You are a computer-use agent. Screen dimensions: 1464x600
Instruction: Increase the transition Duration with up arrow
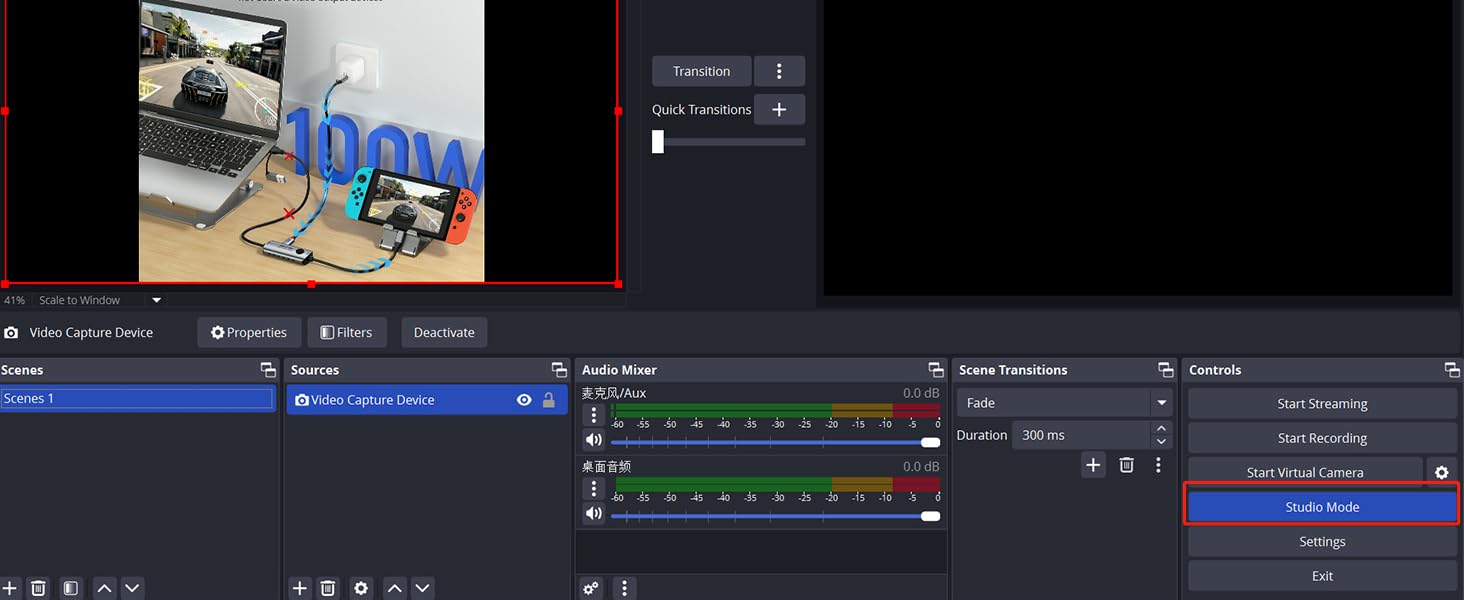coord(1161,429)
